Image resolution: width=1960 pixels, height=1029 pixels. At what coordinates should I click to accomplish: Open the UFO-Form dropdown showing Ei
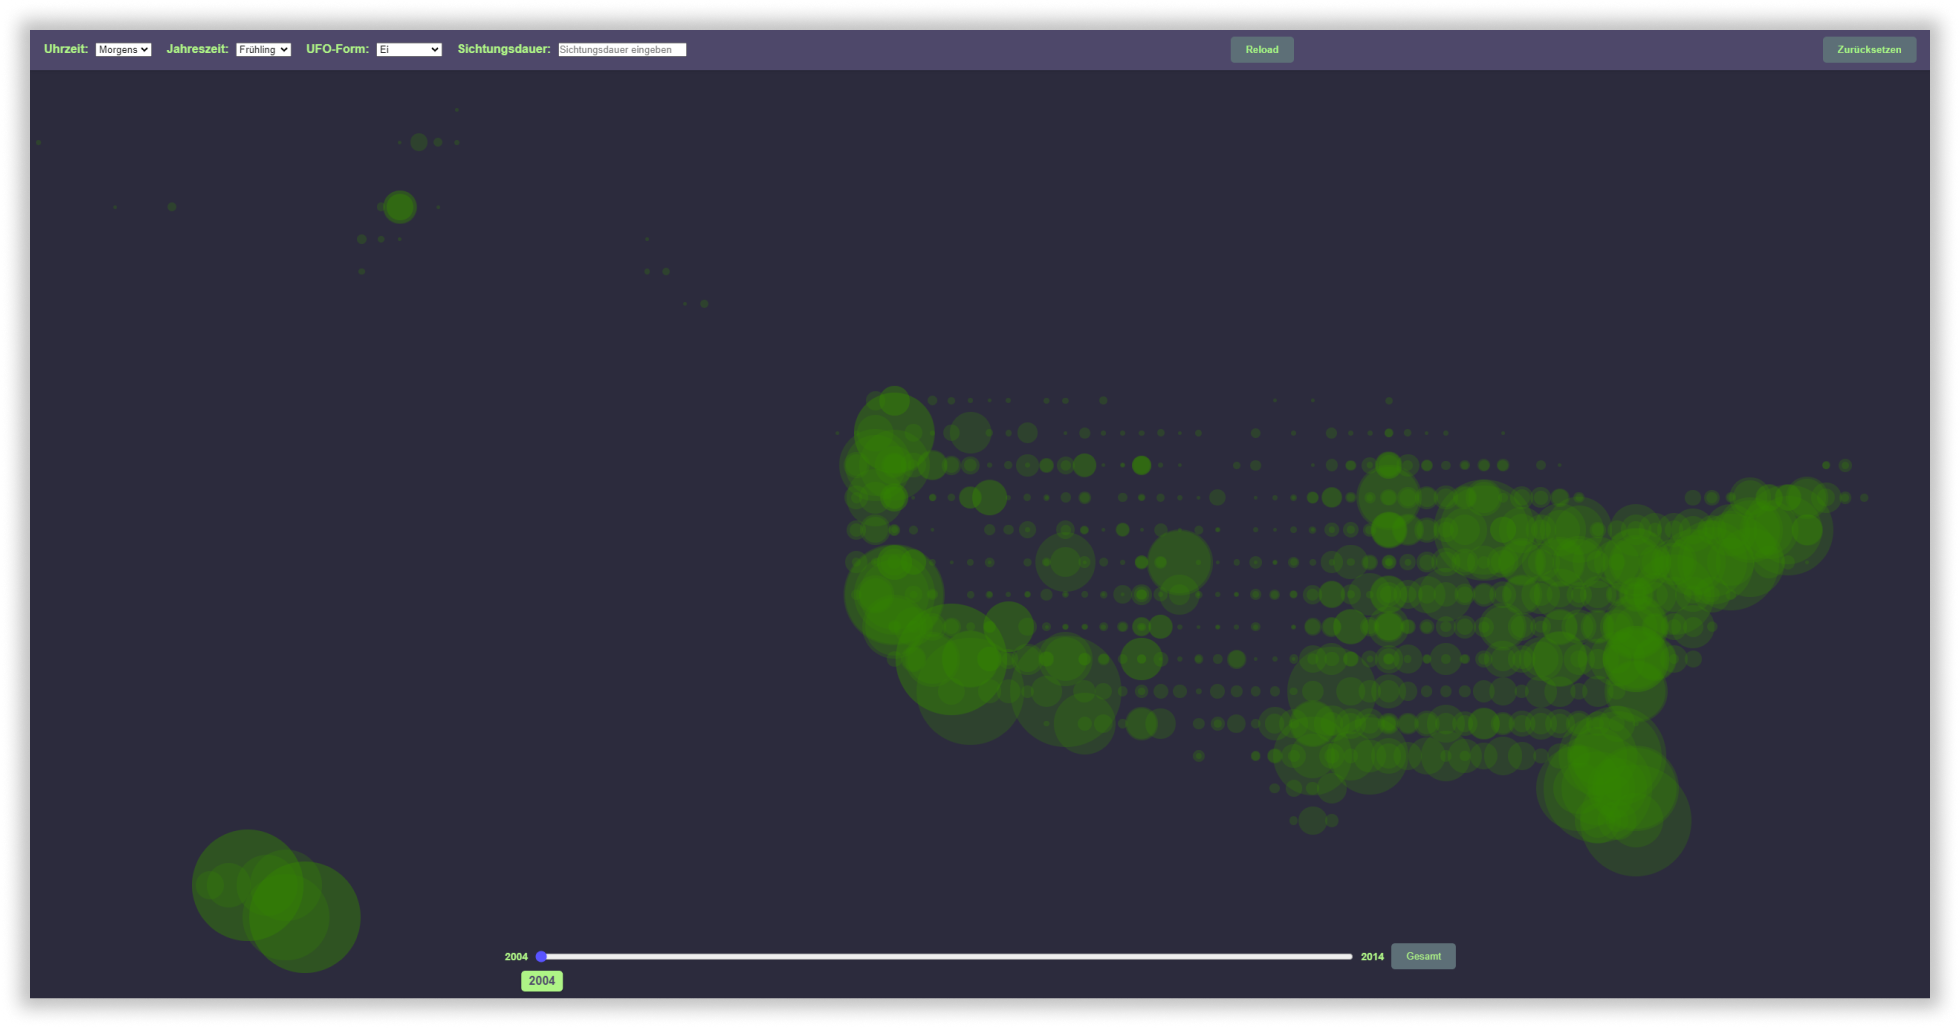click(x=408, y=50)
